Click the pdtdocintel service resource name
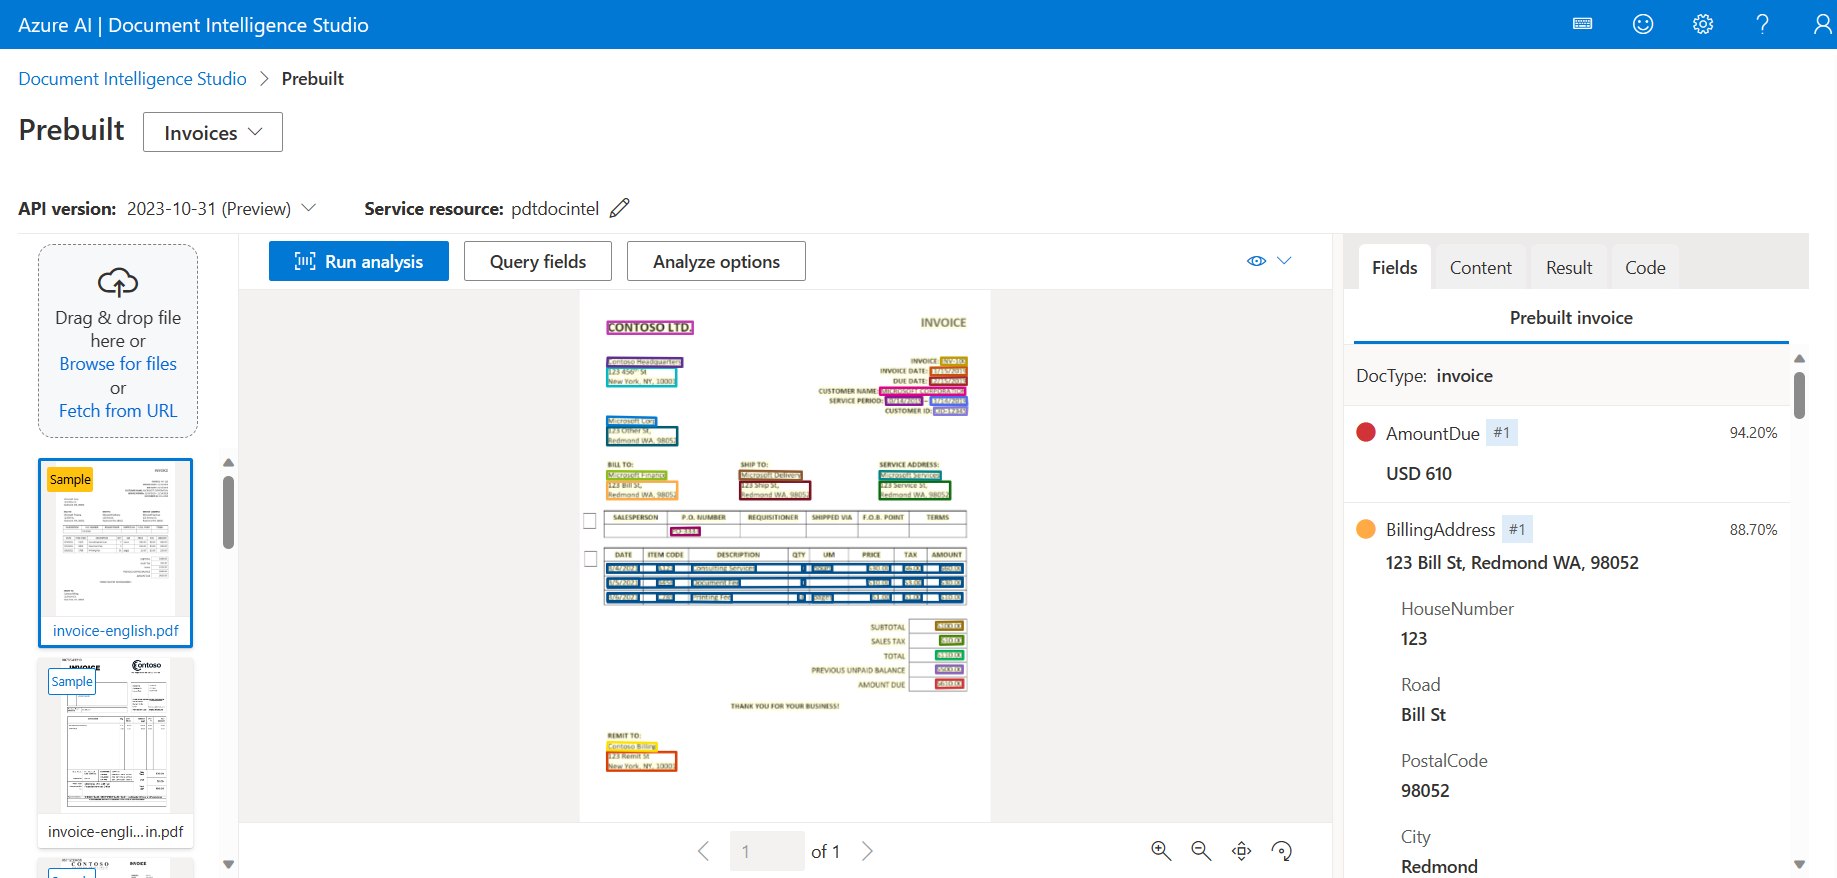The image size is (1837, 878). [555, 208]
